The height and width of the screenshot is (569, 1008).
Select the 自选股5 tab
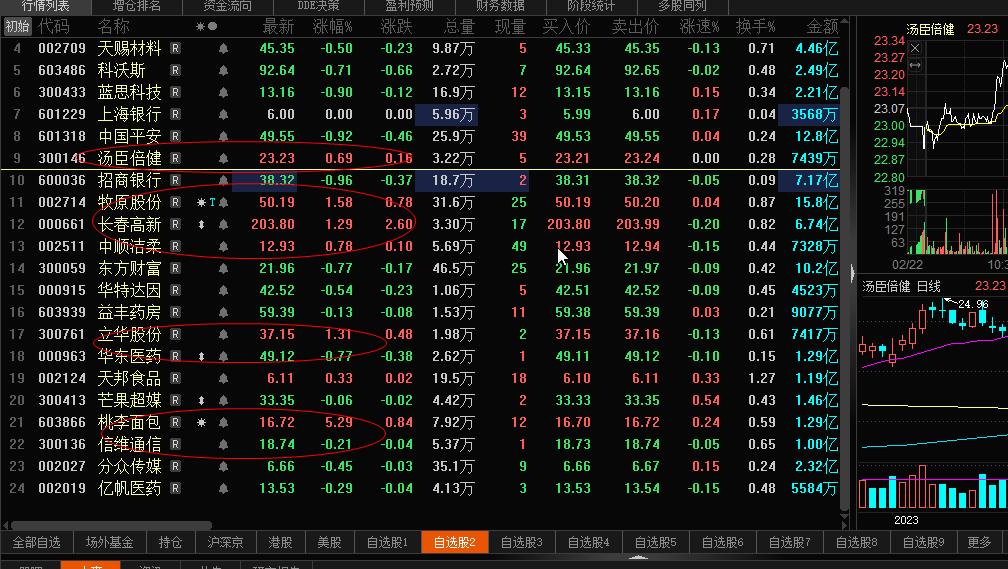coord(655,542)
